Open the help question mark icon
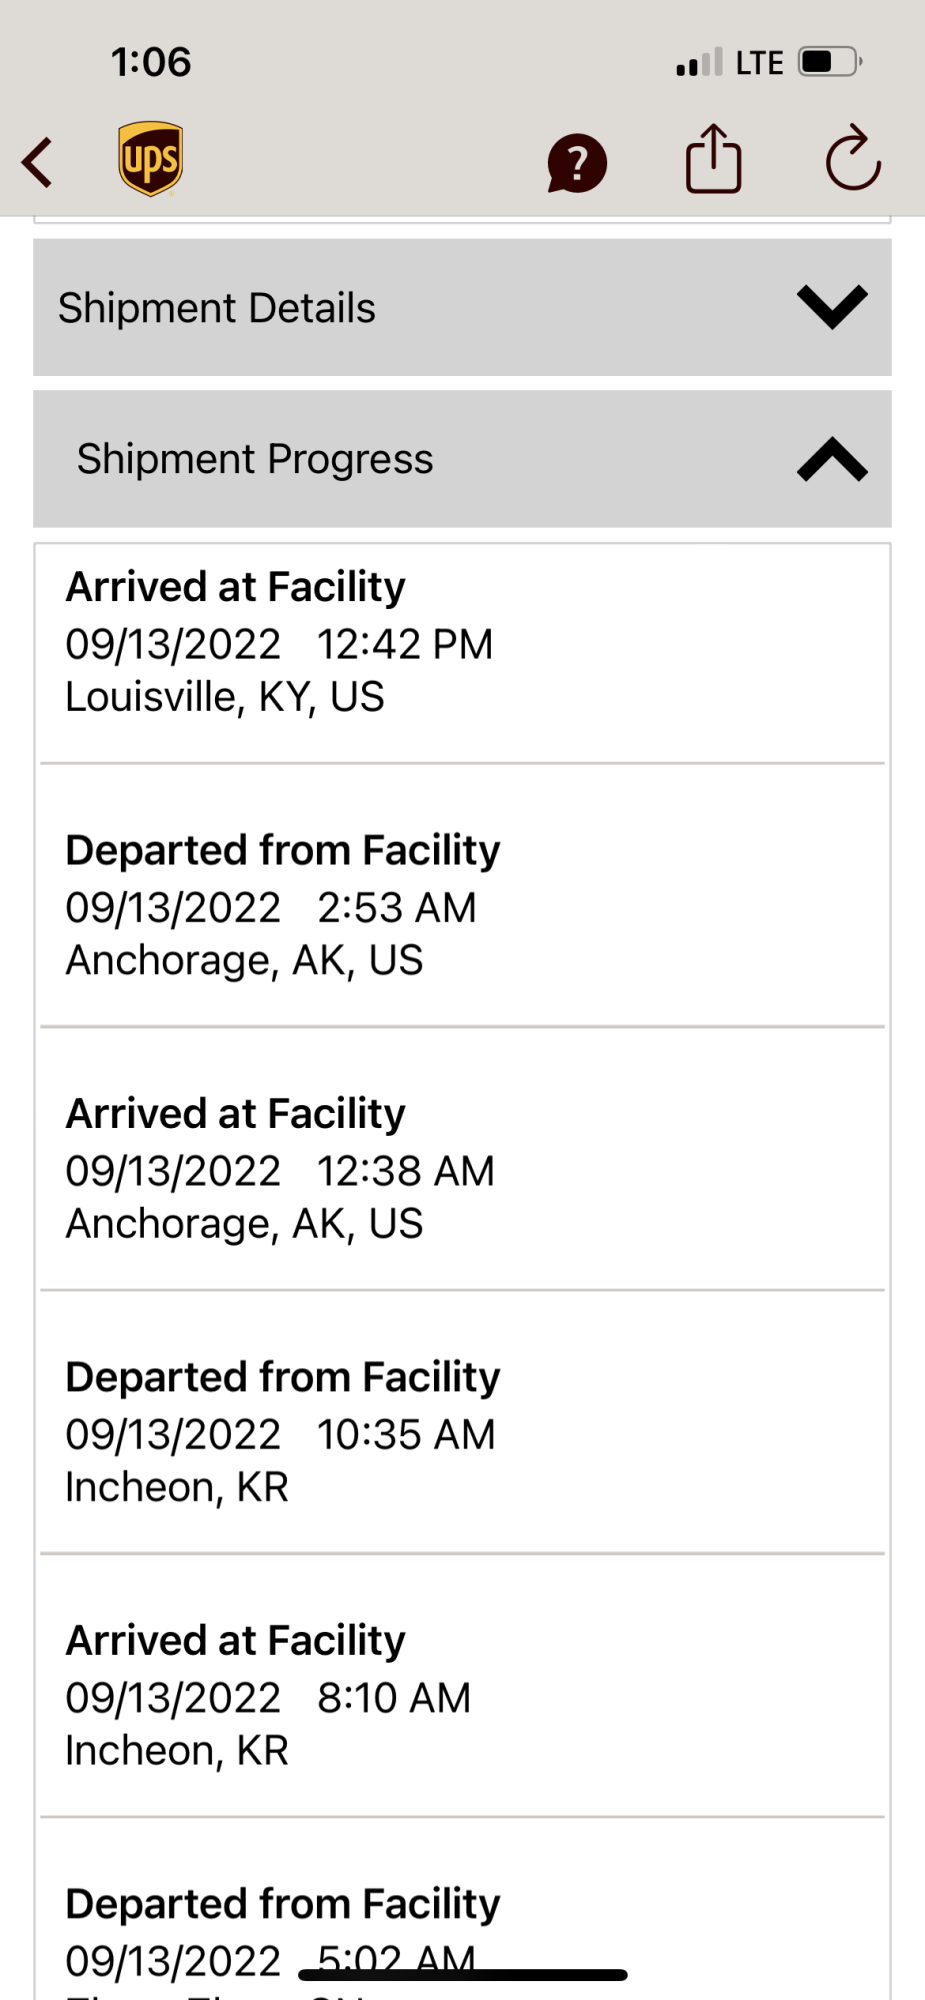925x2000 pixels. pyautogui.click(x=577, y=163)
